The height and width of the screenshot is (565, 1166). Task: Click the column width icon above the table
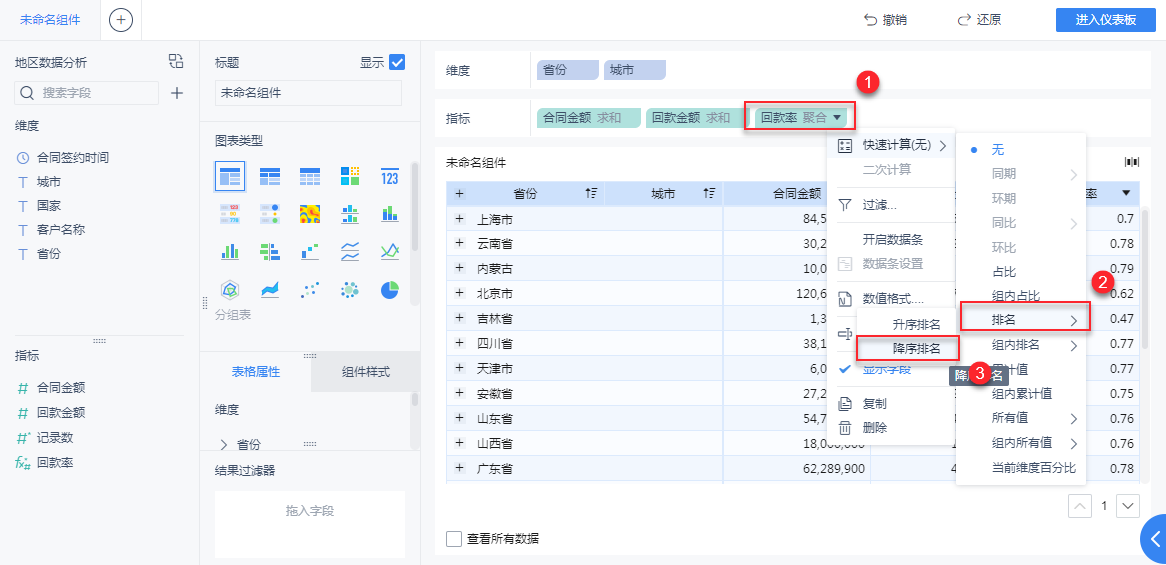(x=1132, y=162)
